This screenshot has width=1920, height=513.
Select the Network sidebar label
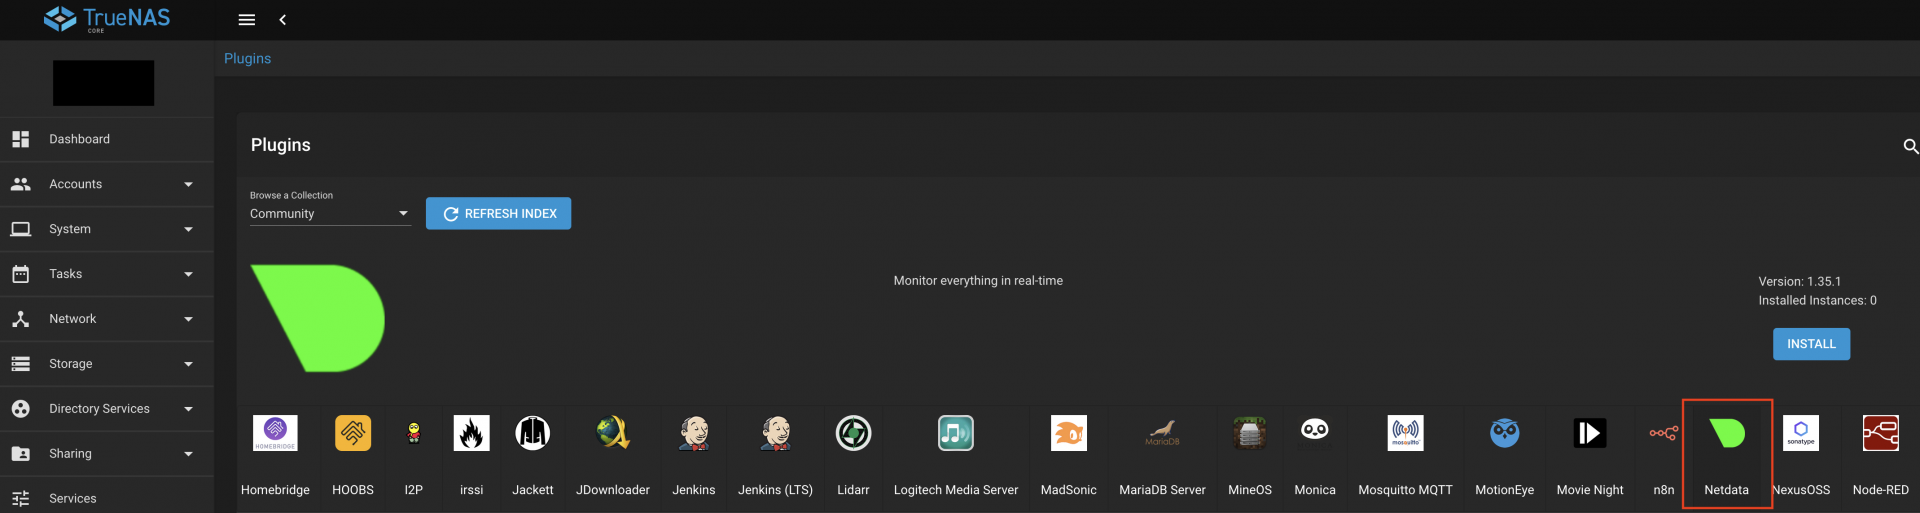coord(73,319)
